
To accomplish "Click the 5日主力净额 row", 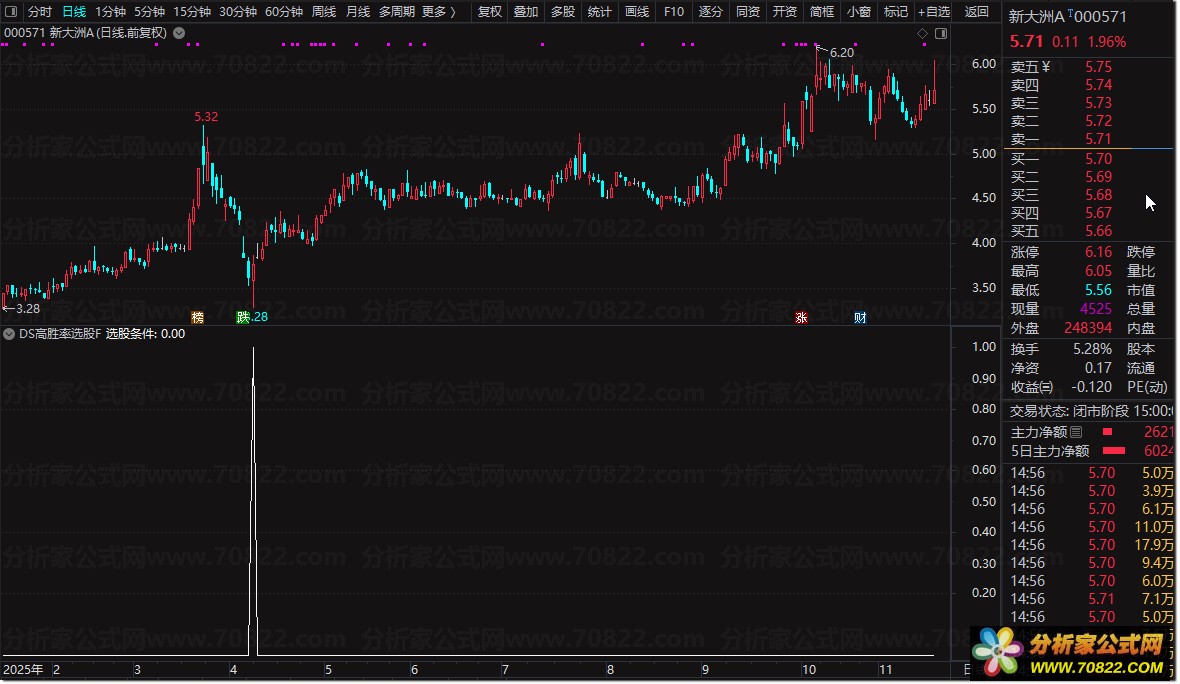I will point(1090,451).
